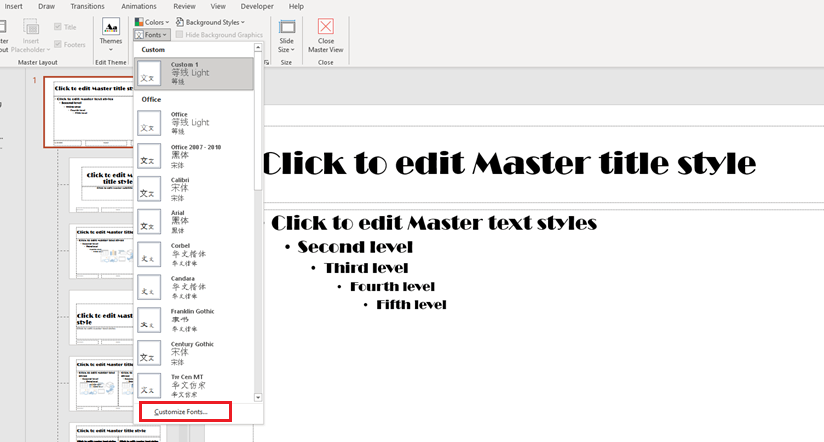Image resolution: width=824 pixels, height=442 pixels.
Task: Click the 'Fifth level' bullet text
Action: pos(411,305)
